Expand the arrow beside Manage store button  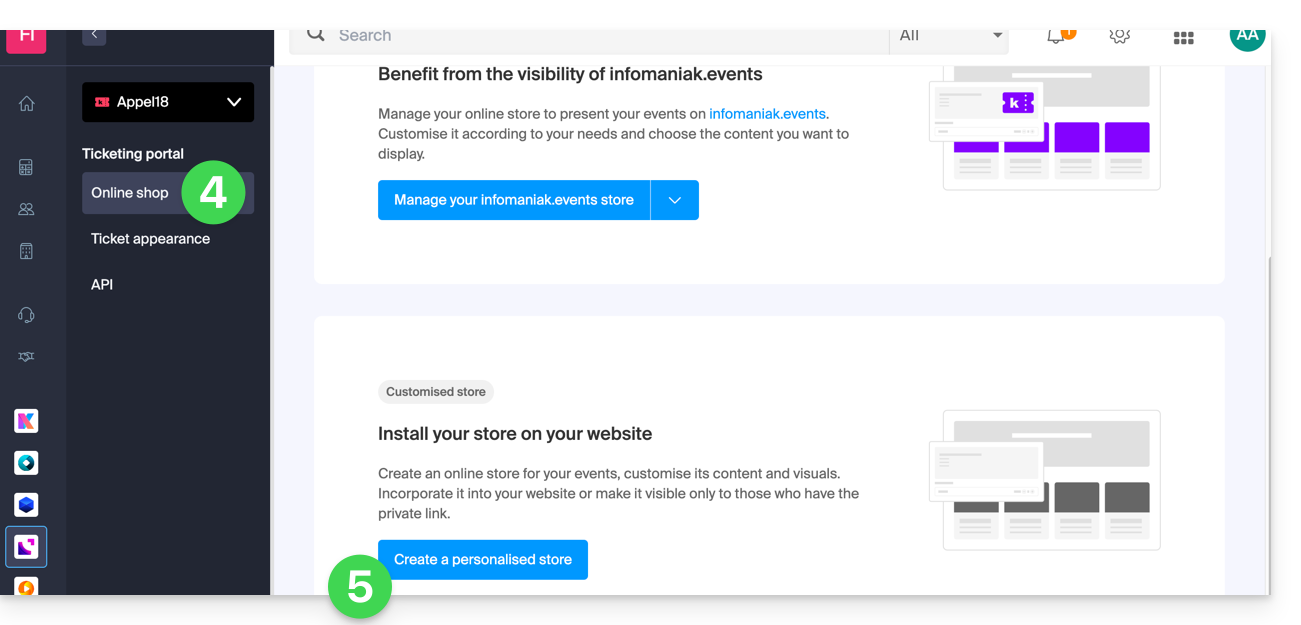click(675, 200)
